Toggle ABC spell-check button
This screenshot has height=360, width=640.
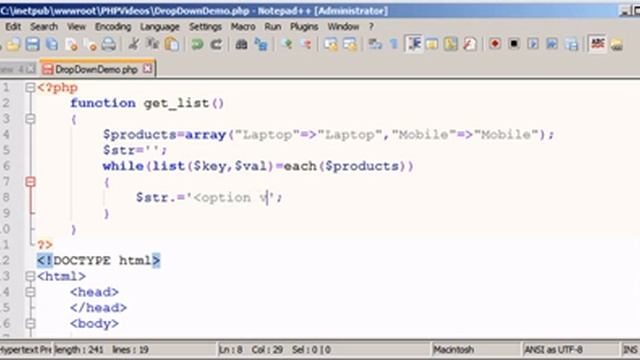[x=598, y=44]
